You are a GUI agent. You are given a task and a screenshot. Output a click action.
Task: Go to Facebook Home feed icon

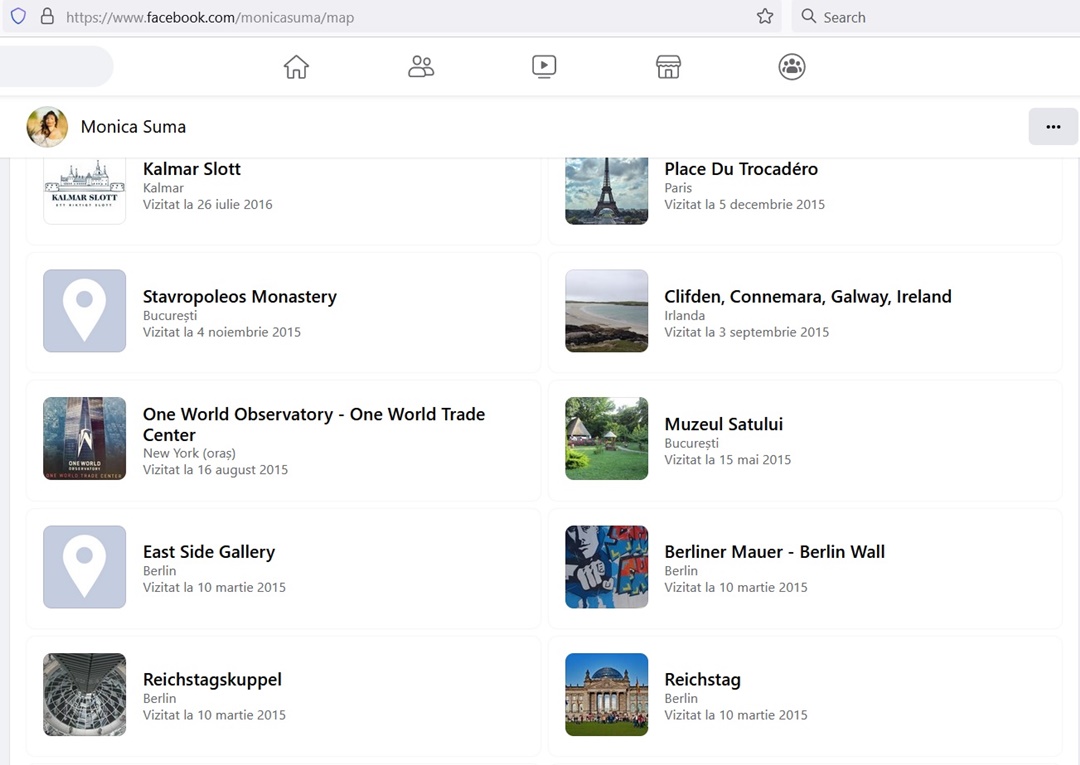coord(296,67)
